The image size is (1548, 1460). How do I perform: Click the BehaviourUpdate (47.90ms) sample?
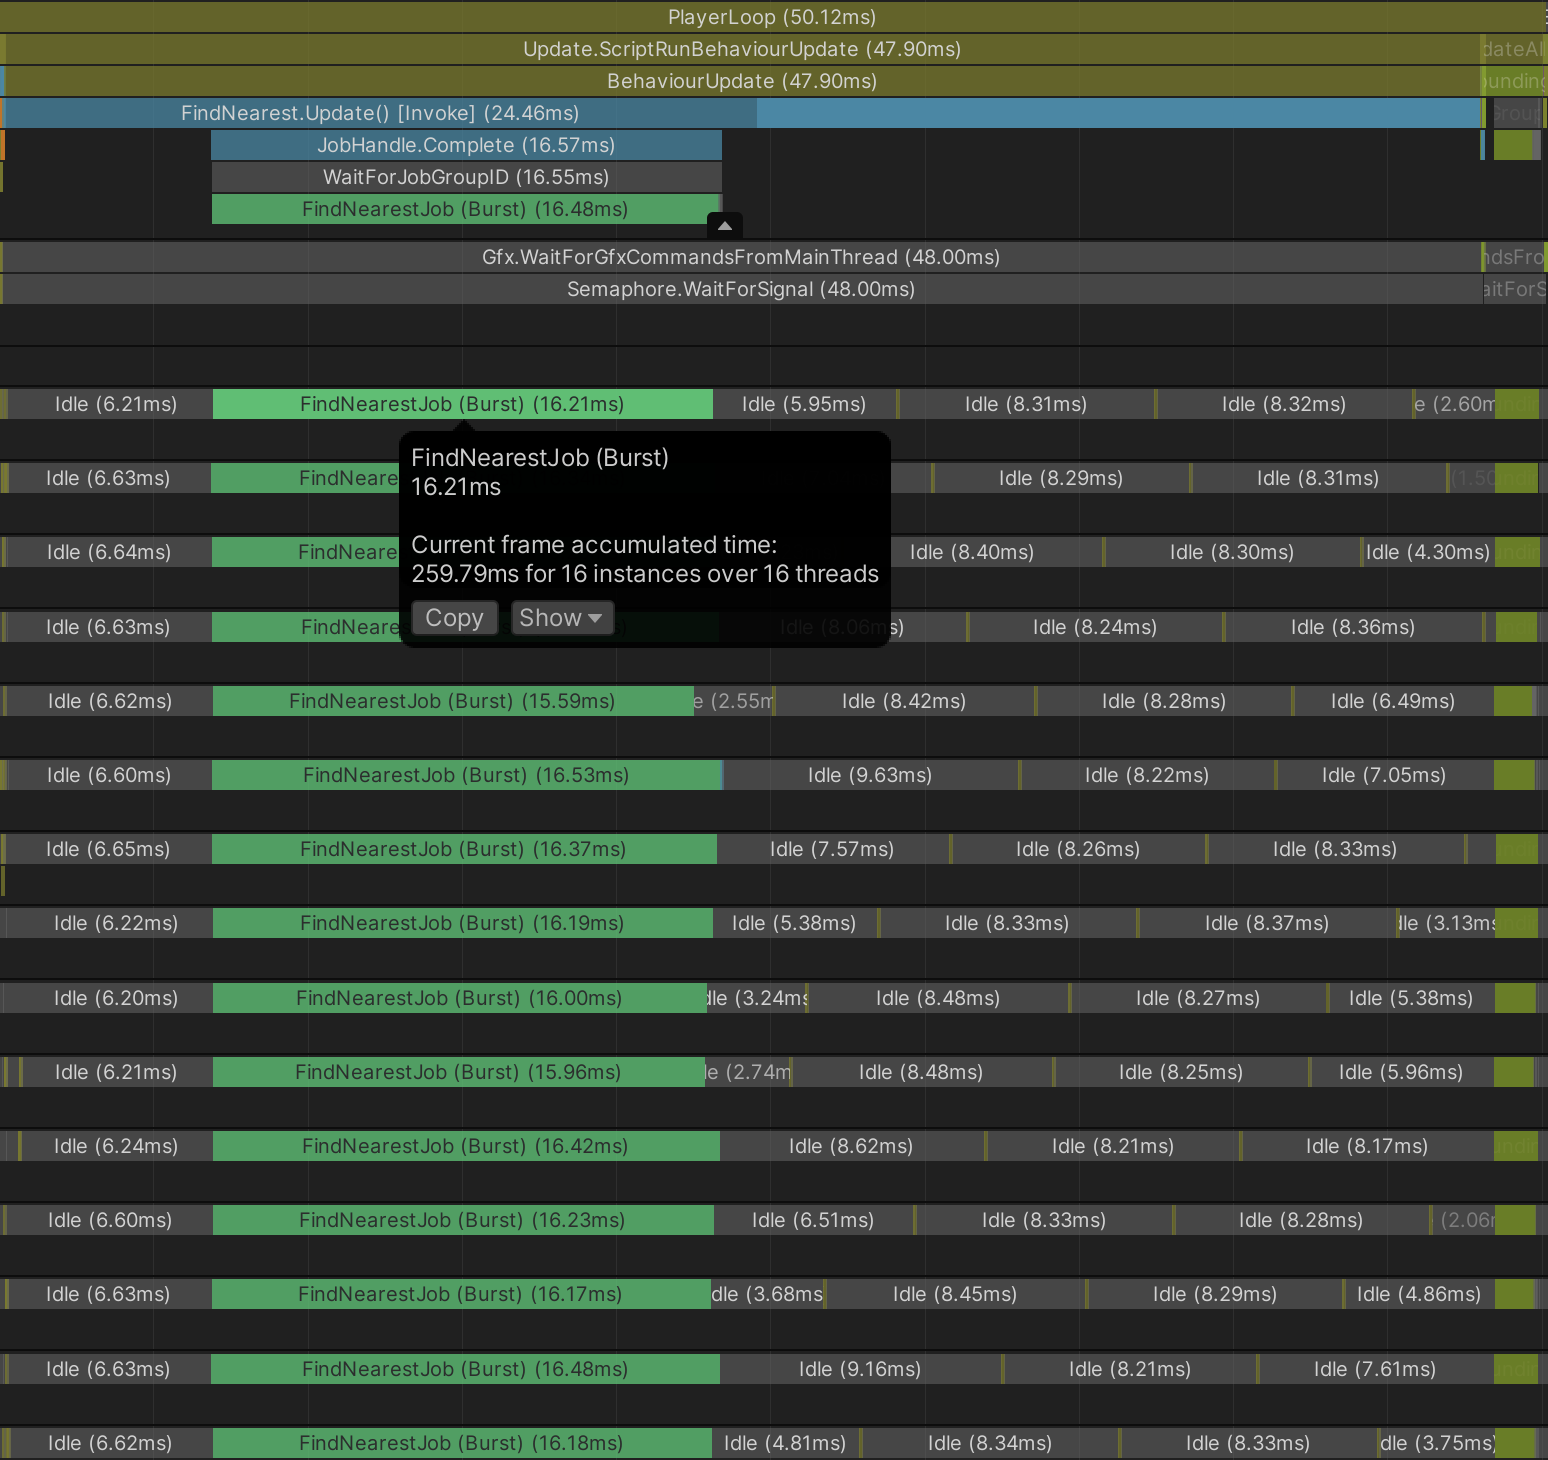[741, 81]
